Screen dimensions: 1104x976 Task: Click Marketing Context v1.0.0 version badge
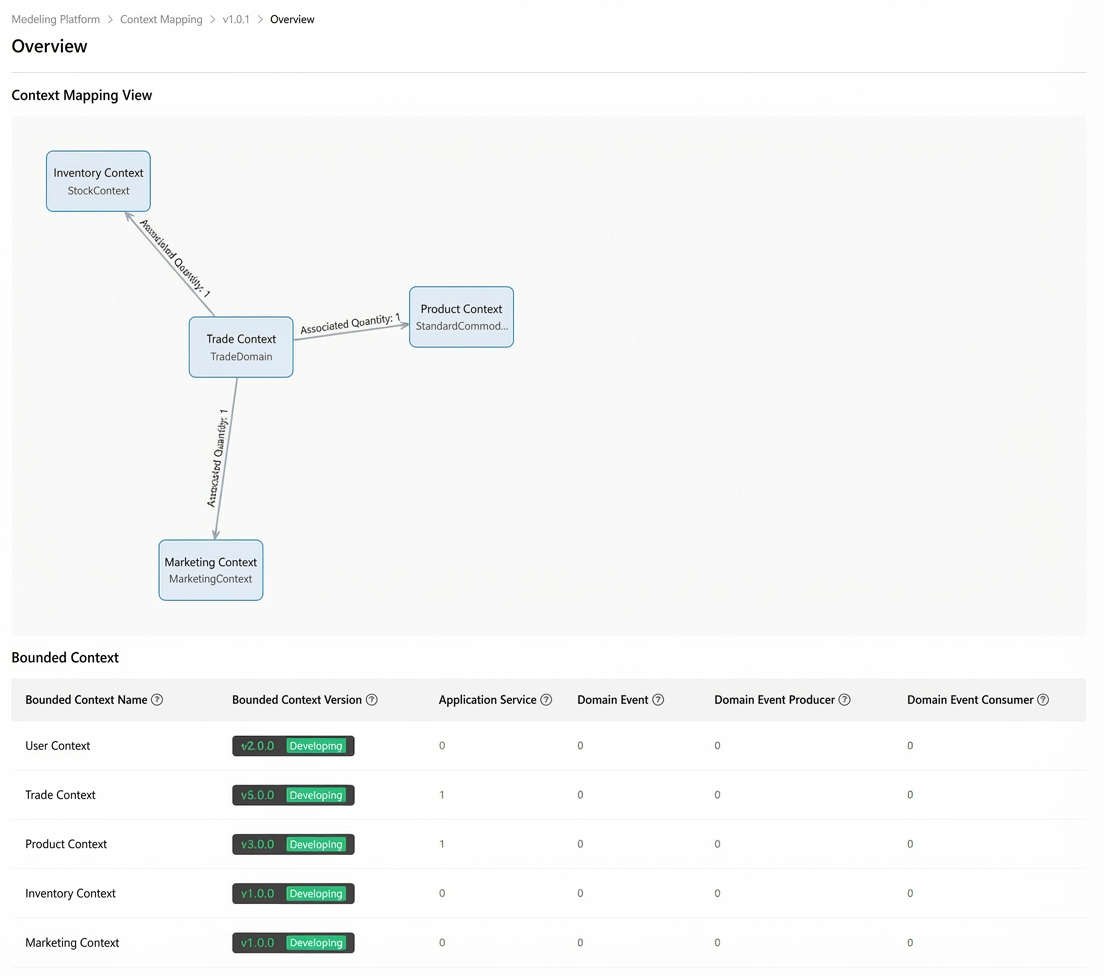(x=294, y=943)
